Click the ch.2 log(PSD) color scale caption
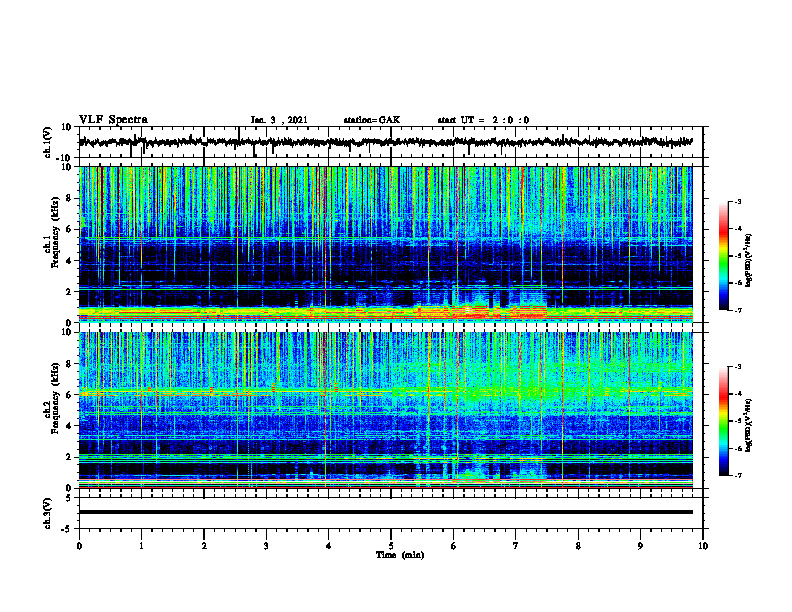This screenshot has width=792, height=612. click(x=749, y=426)
